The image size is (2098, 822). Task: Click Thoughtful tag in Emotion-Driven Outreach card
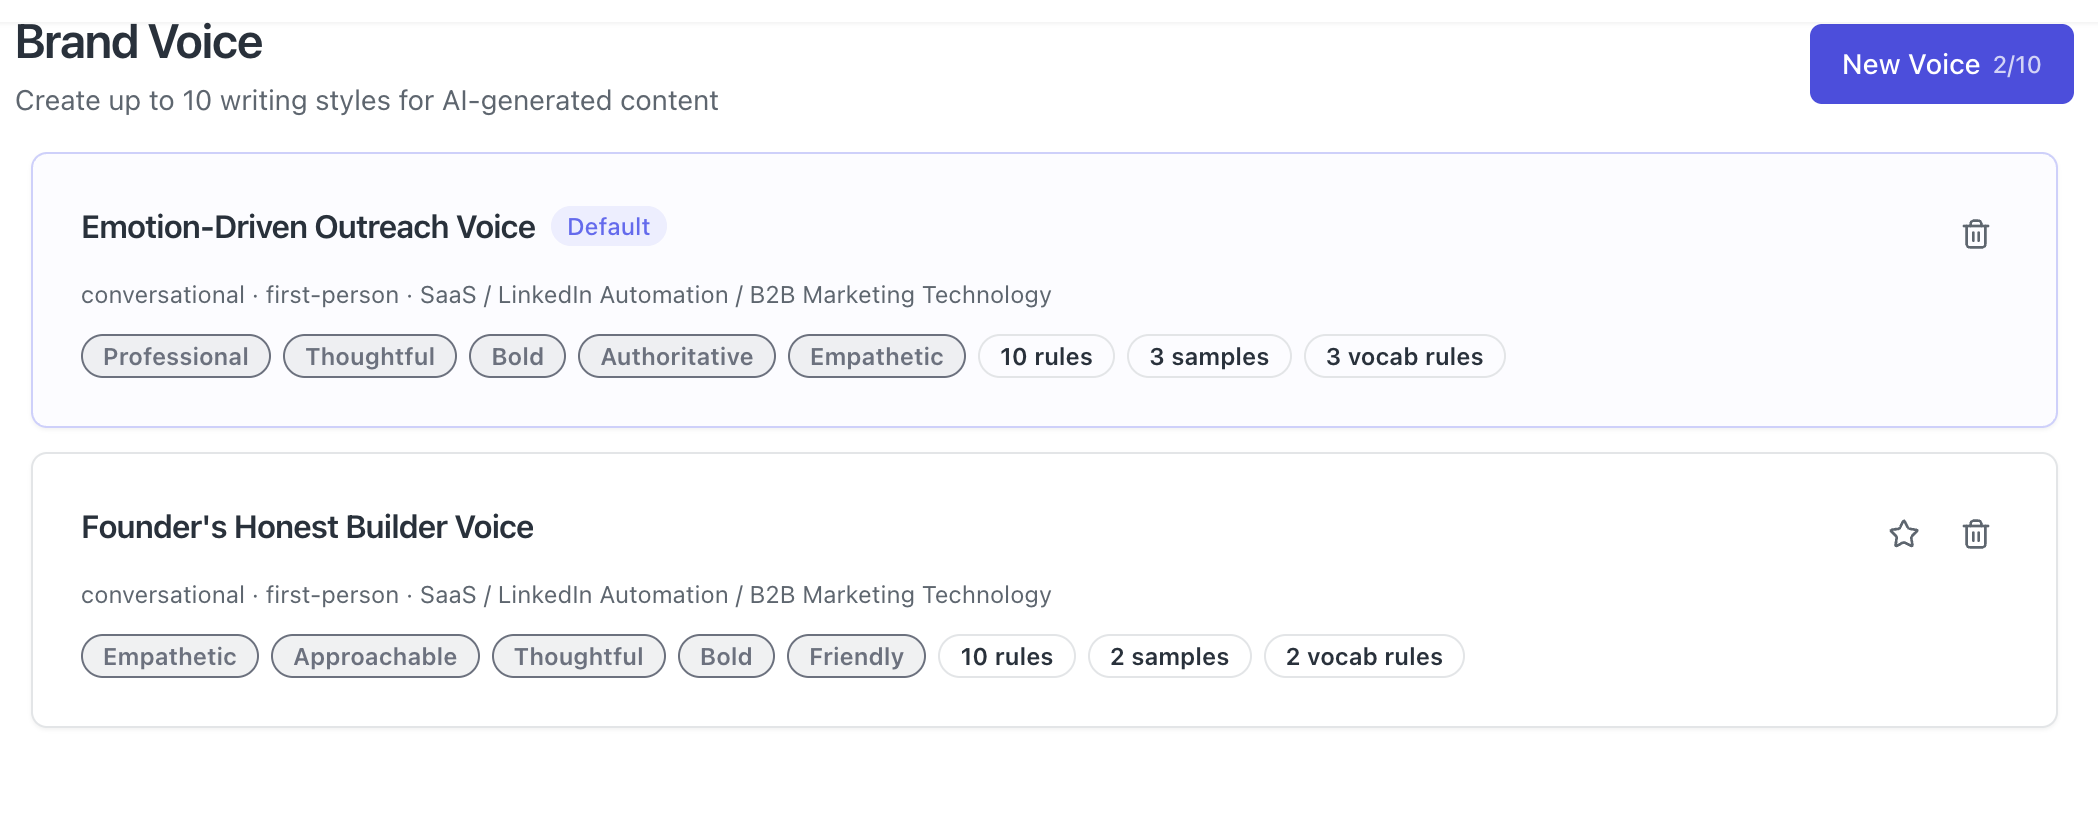369,357
